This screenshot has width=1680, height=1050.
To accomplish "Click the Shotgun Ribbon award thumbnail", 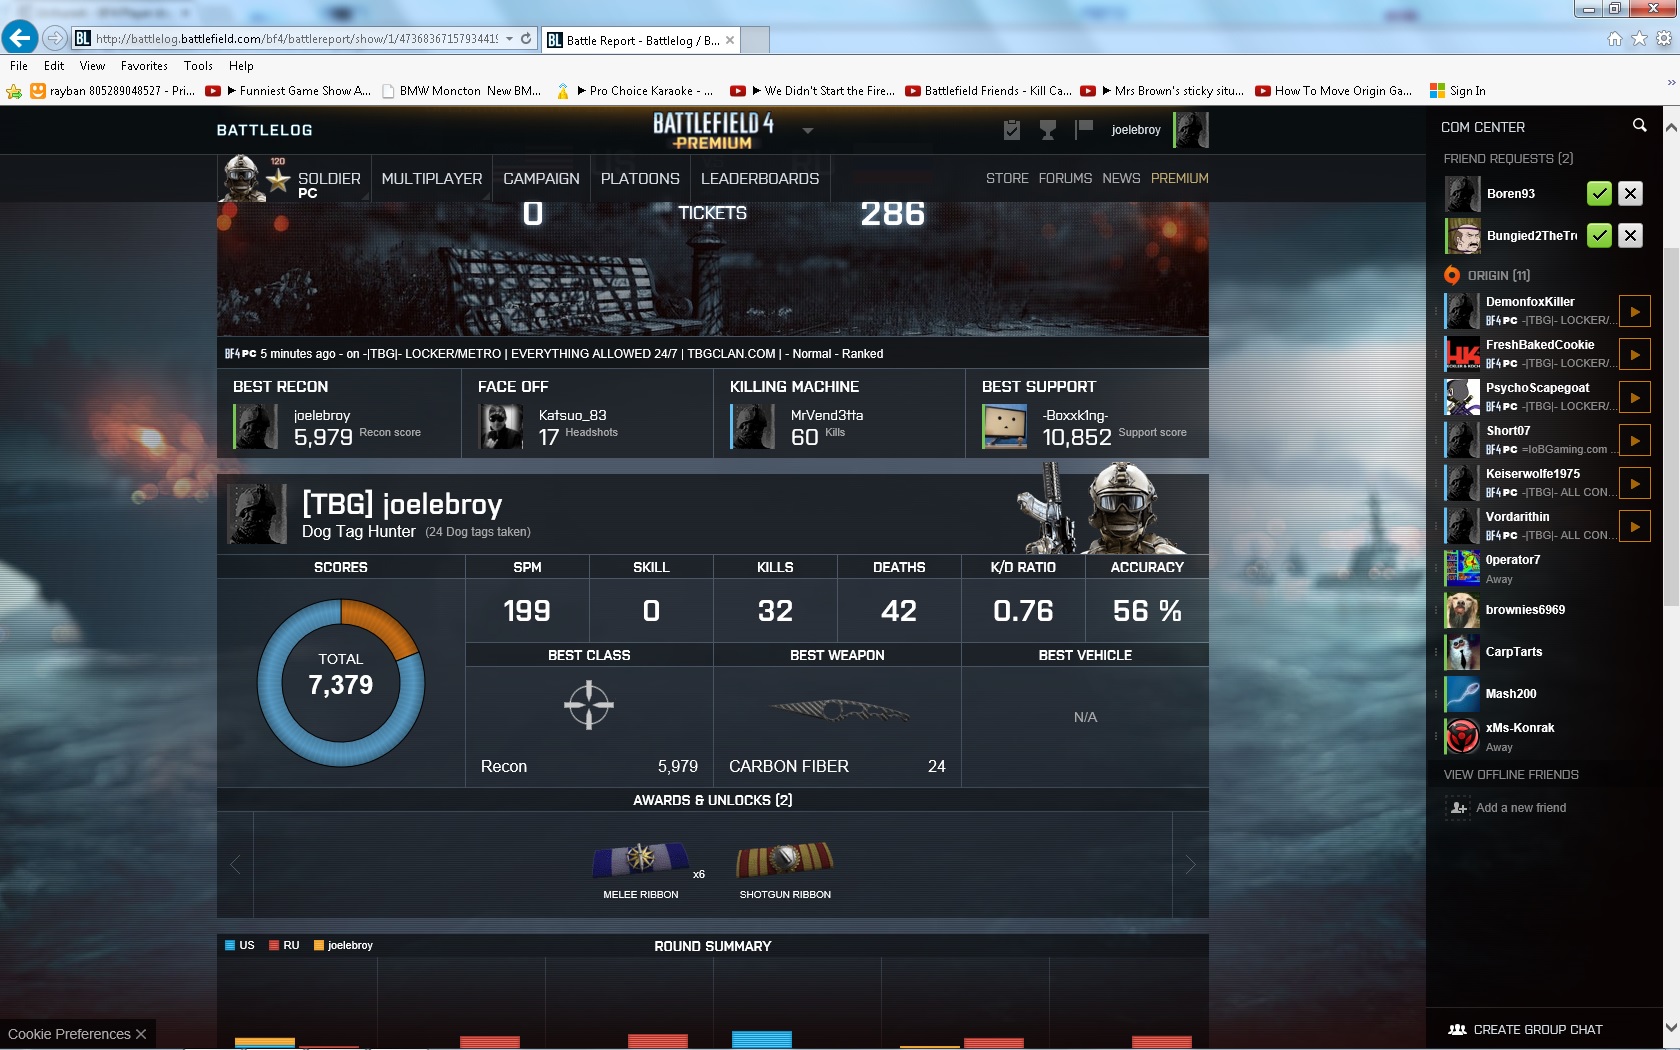I will click(785, 858).
